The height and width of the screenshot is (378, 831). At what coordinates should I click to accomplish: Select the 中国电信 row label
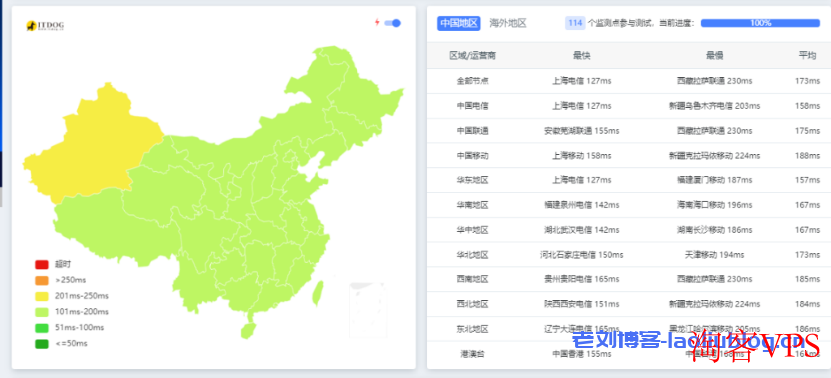coord(473,106)
